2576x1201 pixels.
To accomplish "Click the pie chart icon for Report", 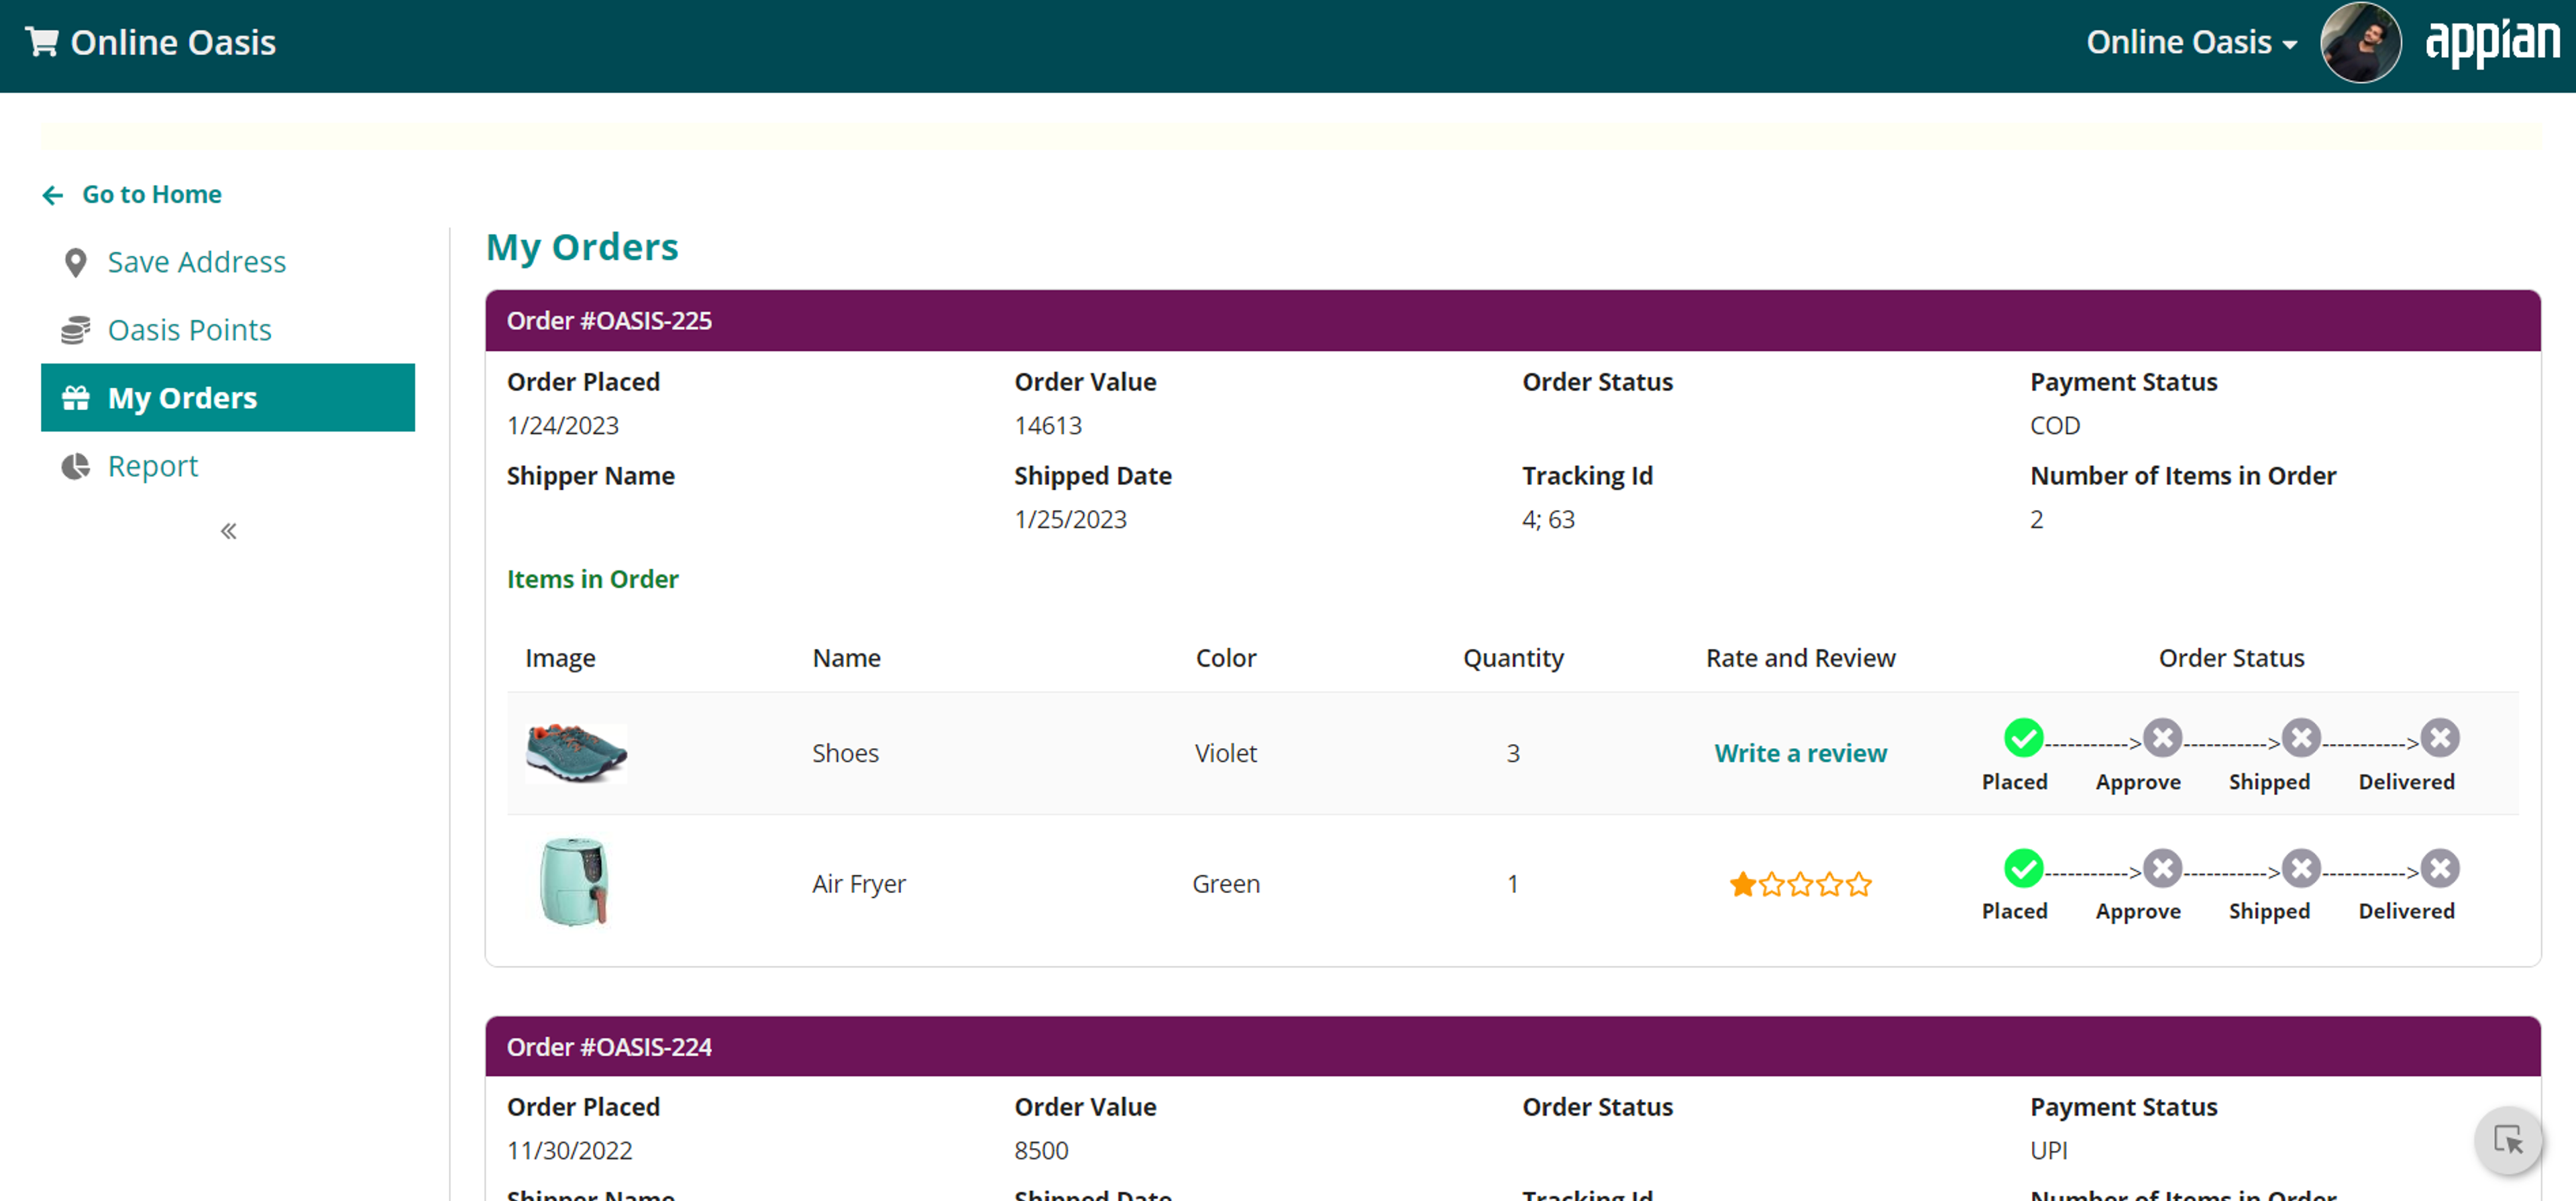I will pyautogui.click(x=75, y=467).
